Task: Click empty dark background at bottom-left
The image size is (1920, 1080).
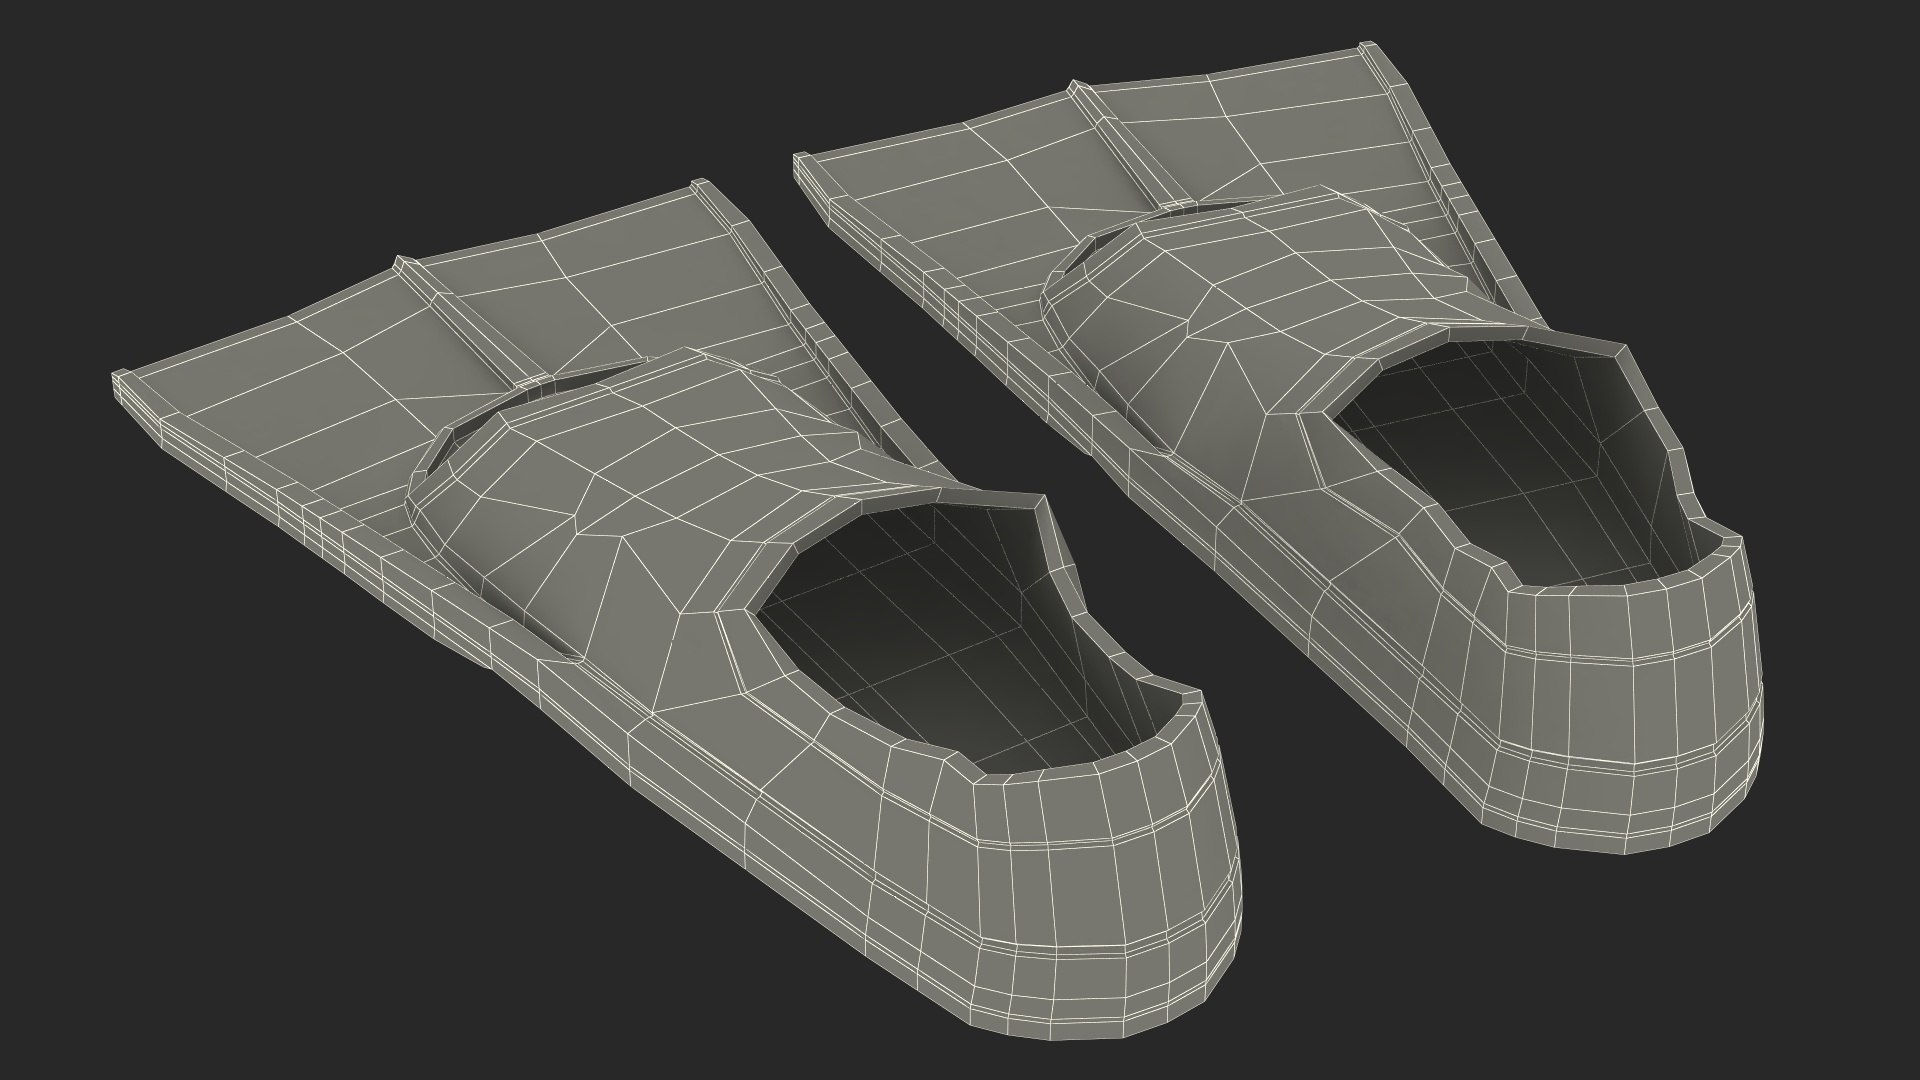Action: pos(200,900)
